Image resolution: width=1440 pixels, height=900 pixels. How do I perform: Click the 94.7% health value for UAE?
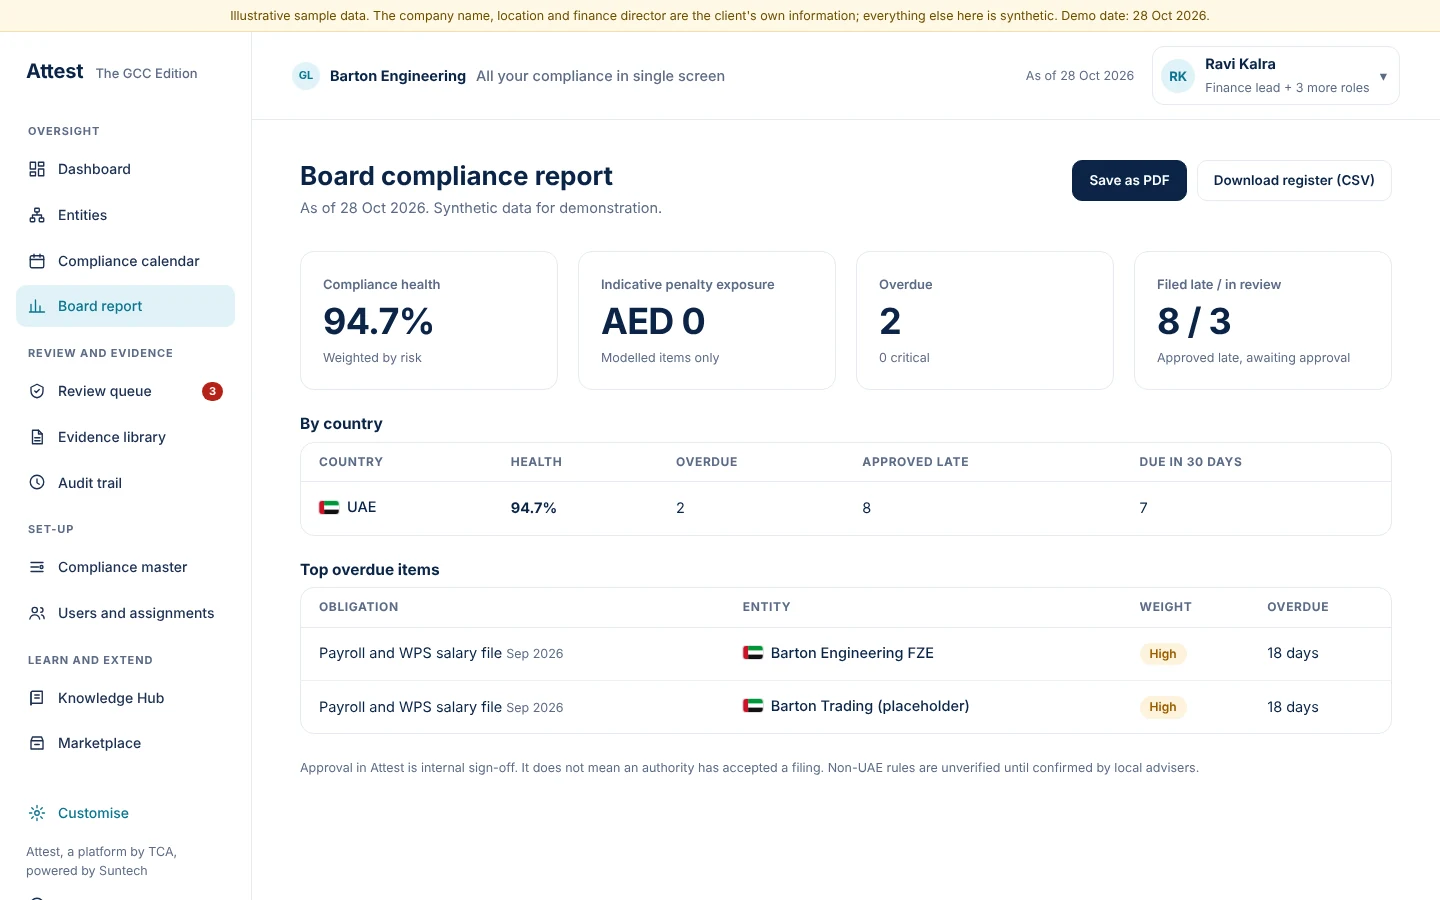(x=533, y=508)
